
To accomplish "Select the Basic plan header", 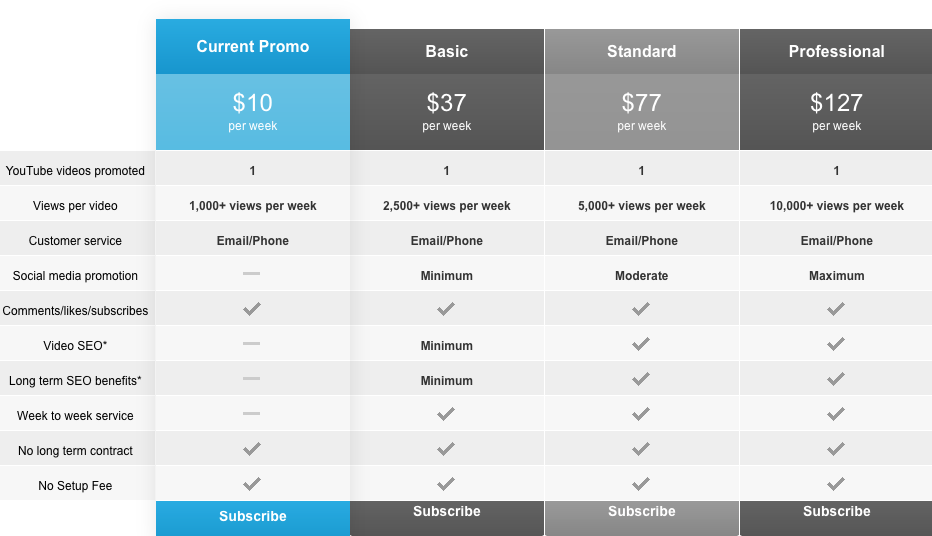I will [x=447, y=52].
